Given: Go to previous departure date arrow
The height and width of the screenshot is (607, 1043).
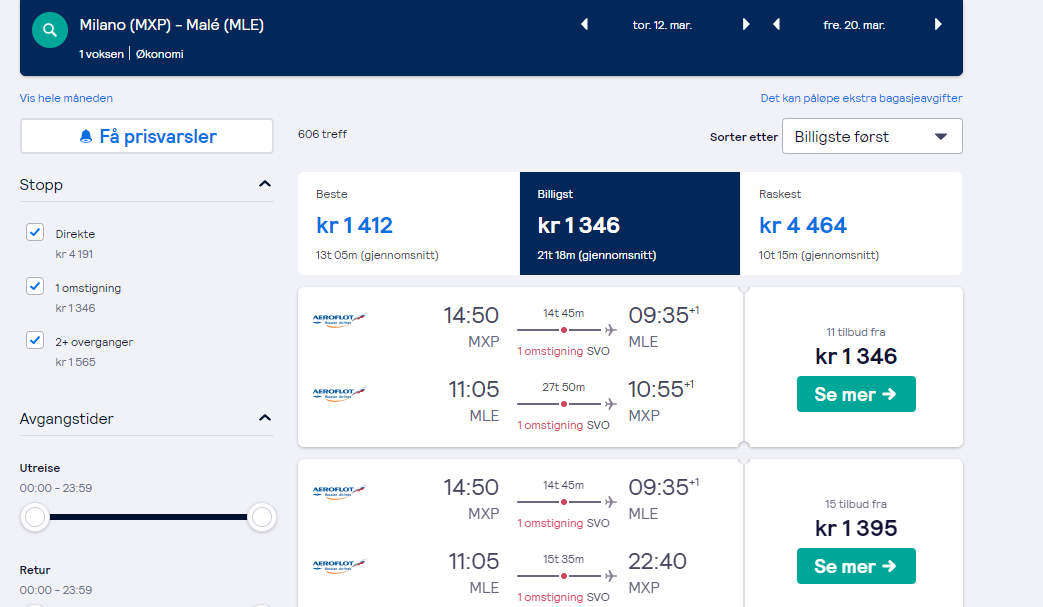Looking at the screenshot, I should tap(585, 25).
